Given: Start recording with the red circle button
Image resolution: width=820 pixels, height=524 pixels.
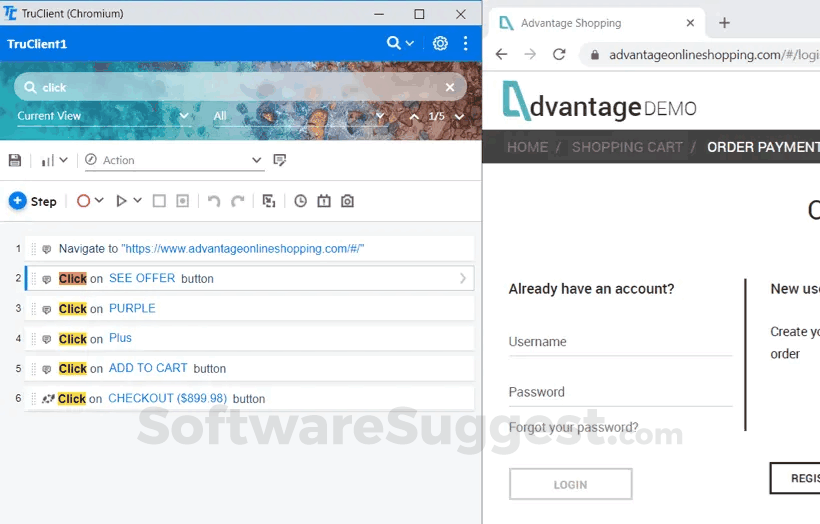Looking at the screenshot, I should point(84,201).
